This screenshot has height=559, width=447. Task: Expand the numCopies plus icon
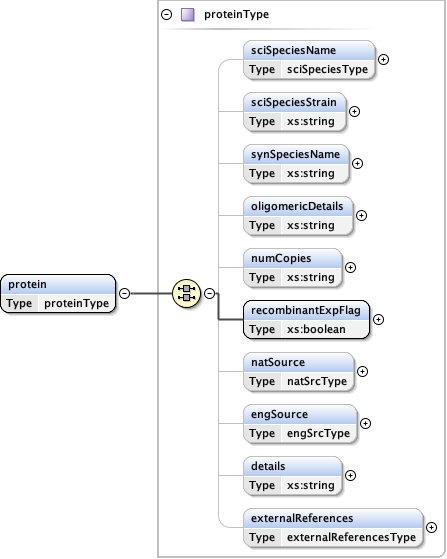tap(350, 268)
